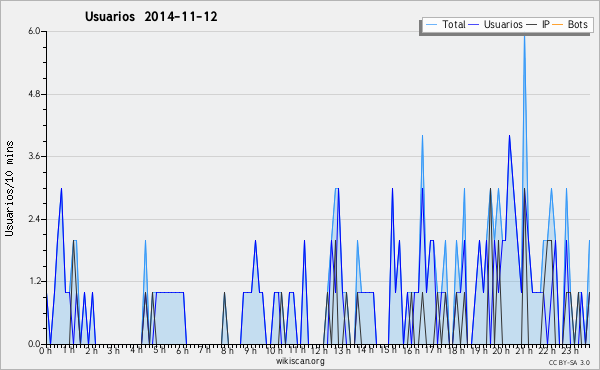Click the light blue Total legend line swatch
Viewport: 600px width, 370px height.
click(431, 25)
